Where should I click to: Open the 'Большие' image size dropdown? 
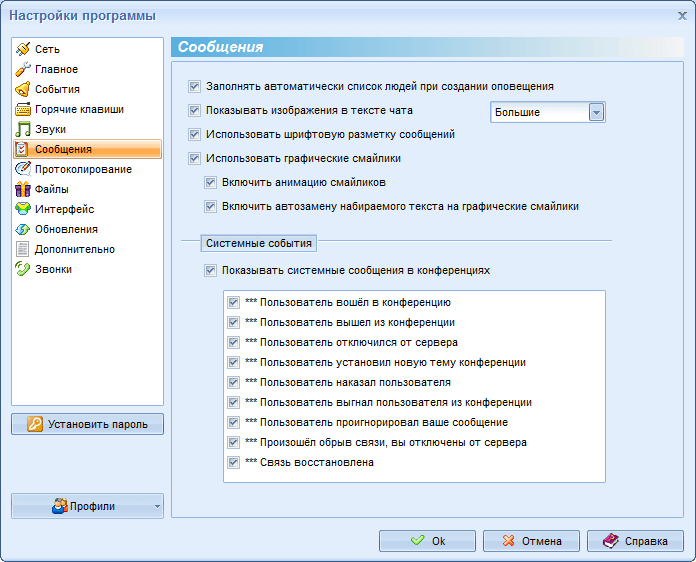(596, 112)
